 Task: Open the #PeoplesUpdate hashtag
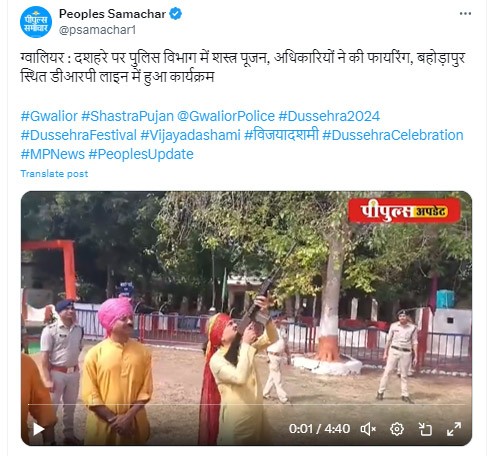[x=141, y=155]
